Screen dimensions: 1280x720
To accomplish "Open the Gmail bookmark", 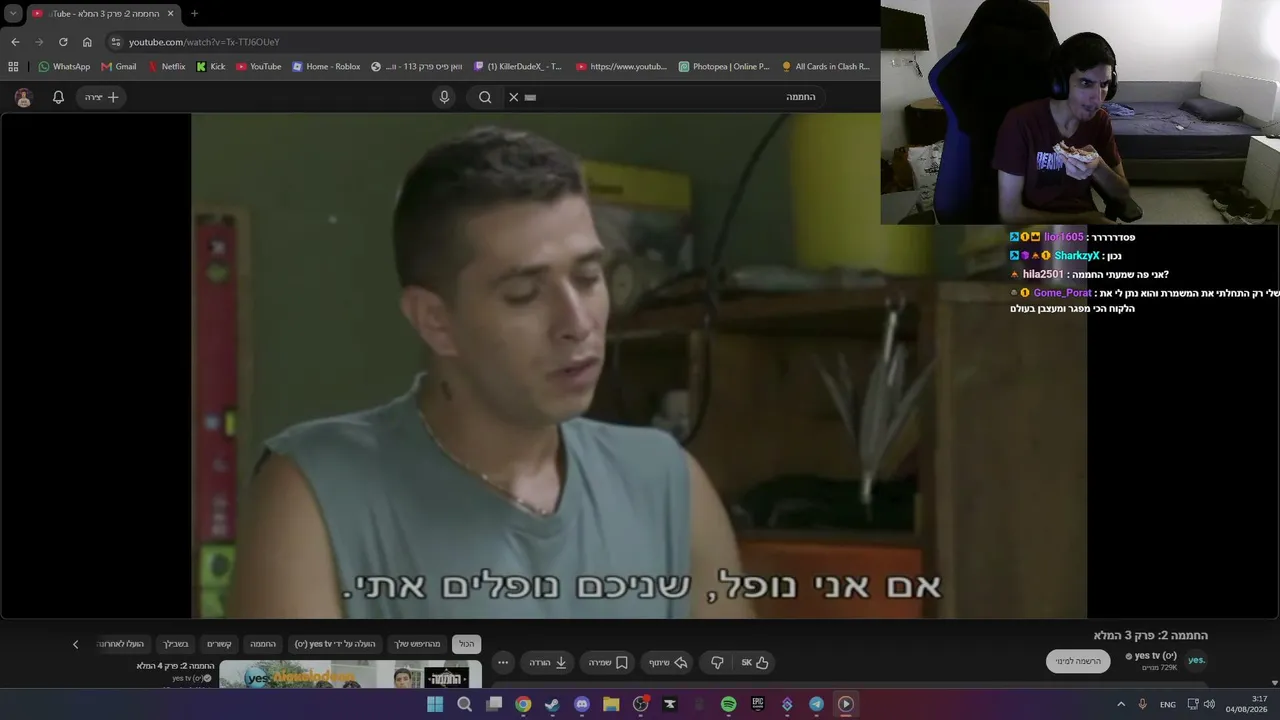I will pos(119,67).
